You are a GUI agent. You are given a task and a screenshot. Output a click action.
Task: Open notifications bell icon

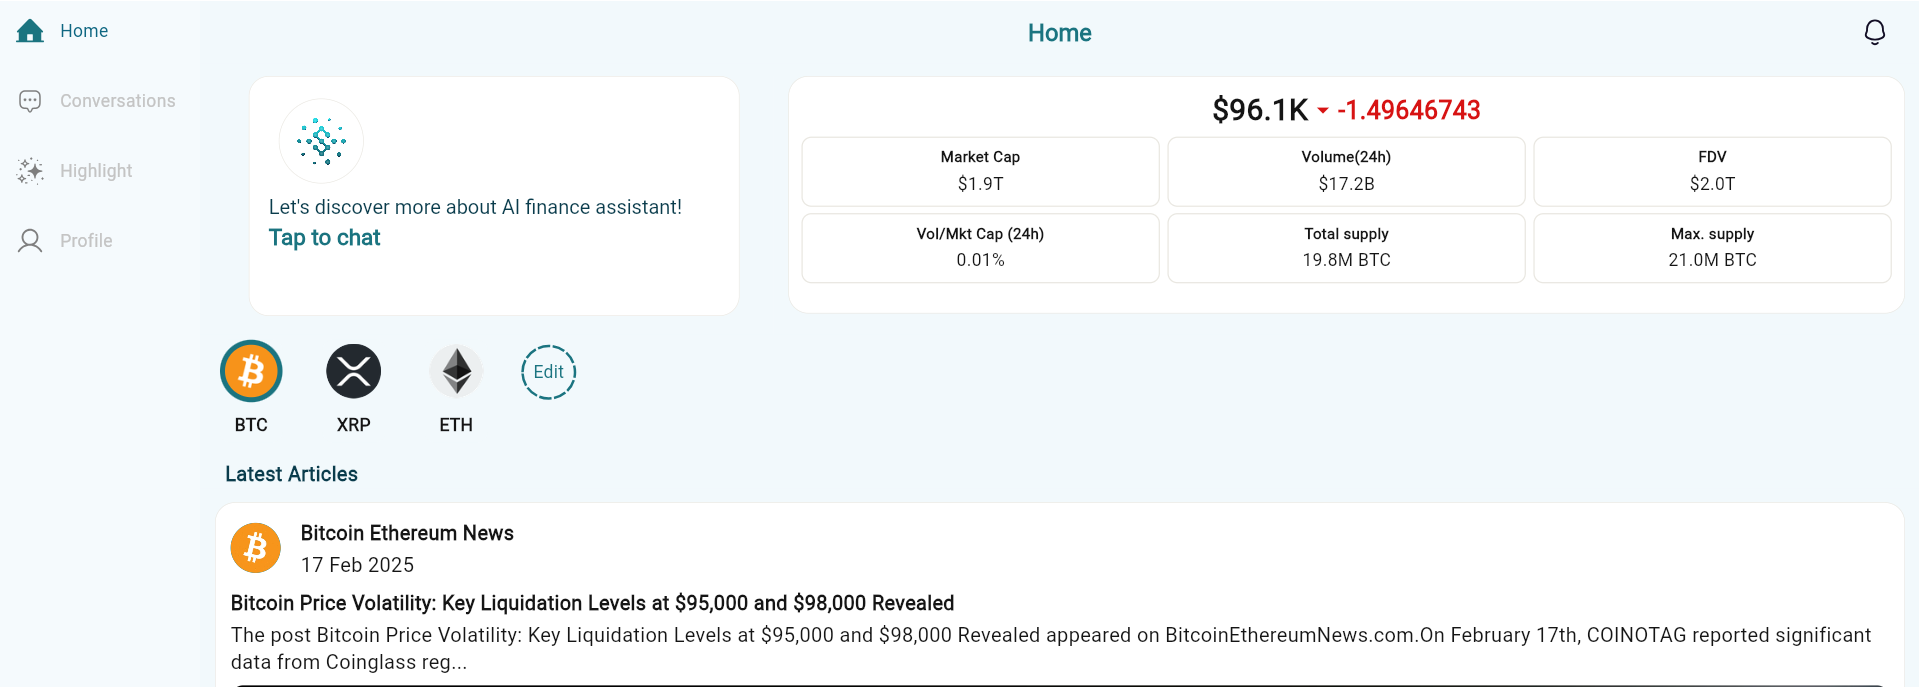[1875, 32]
